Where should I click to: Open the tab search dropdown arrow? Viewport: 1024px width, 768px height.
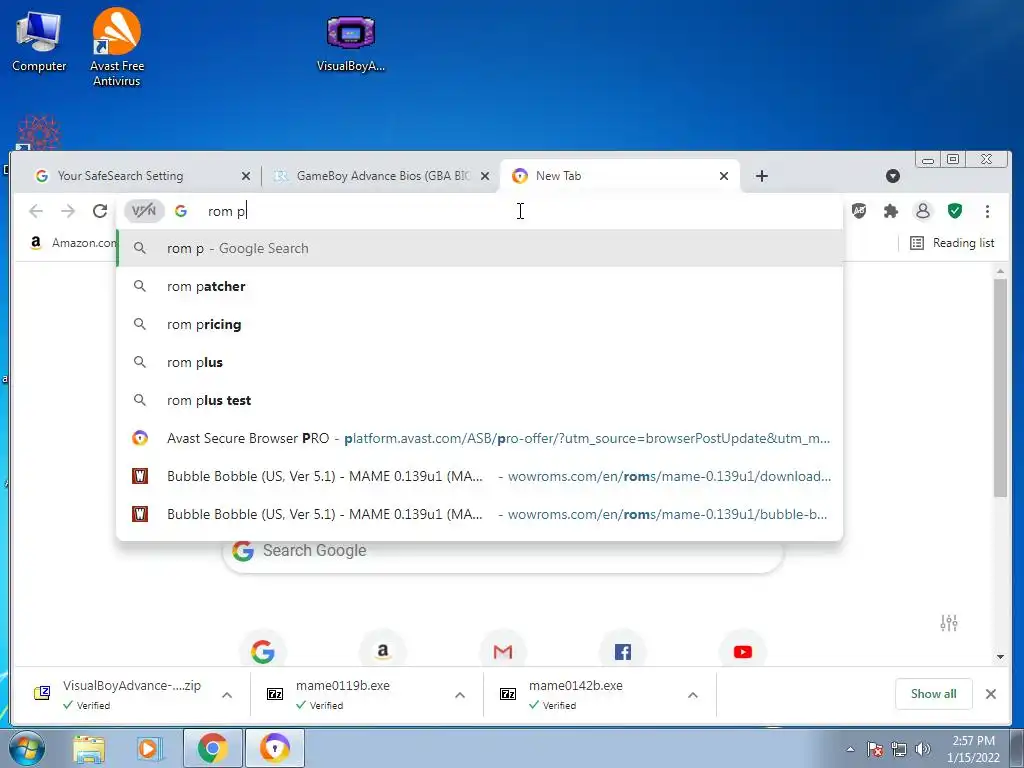click(x=893, y=176)
